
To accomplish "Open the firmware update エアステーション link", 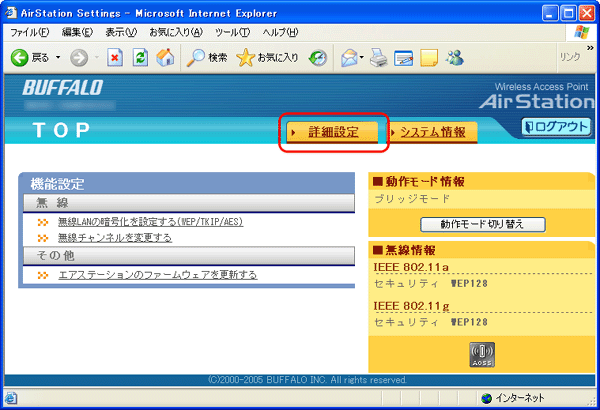I will click(157, 274).
